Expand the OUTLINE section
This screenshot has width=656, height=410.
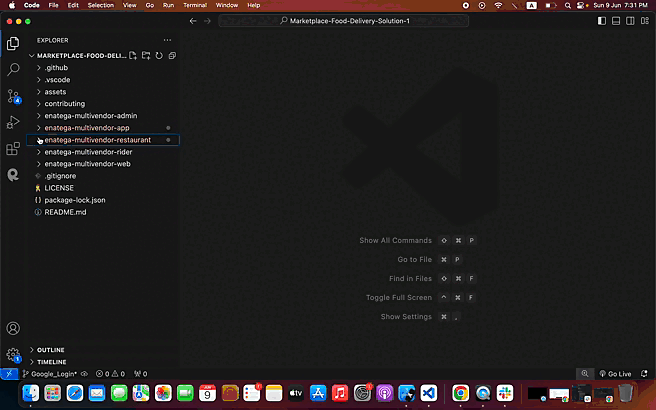point(50,350)
